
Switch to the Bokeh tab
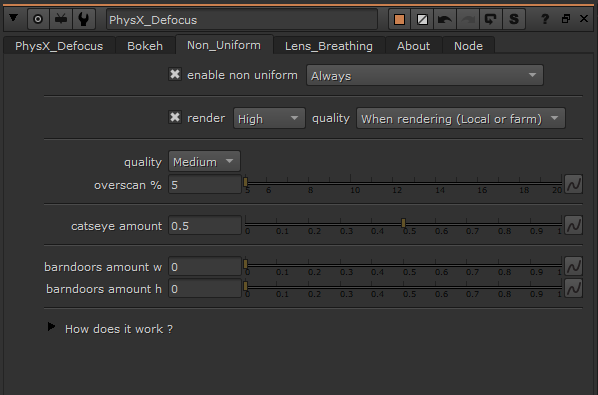[x=145, y=46]
